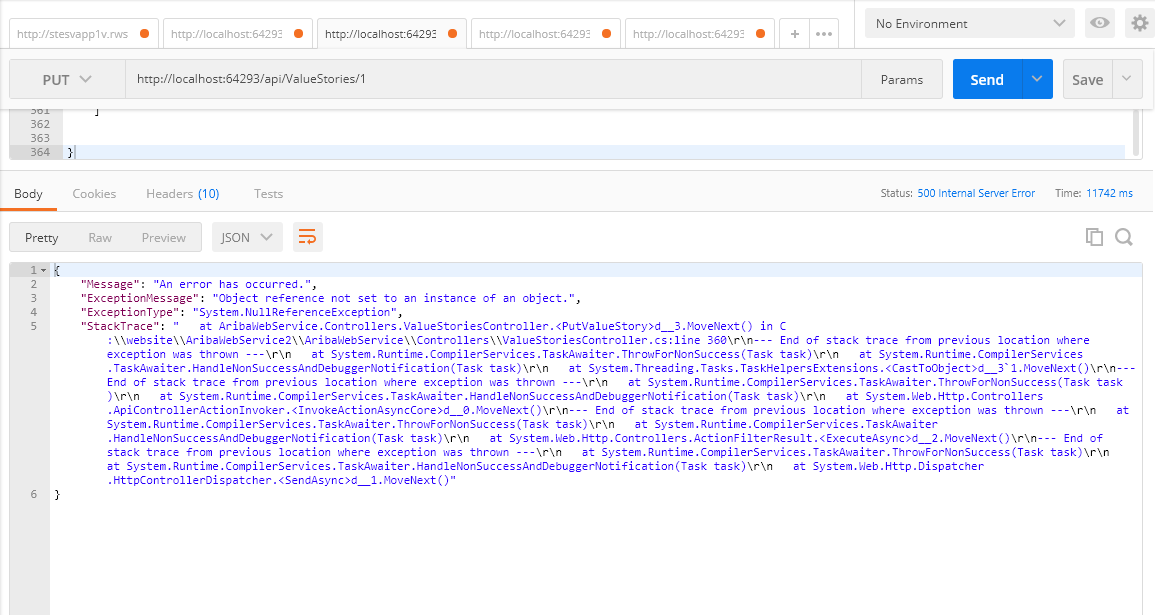
Task: Open the response Cookies tab
Action: click(94, 194)
